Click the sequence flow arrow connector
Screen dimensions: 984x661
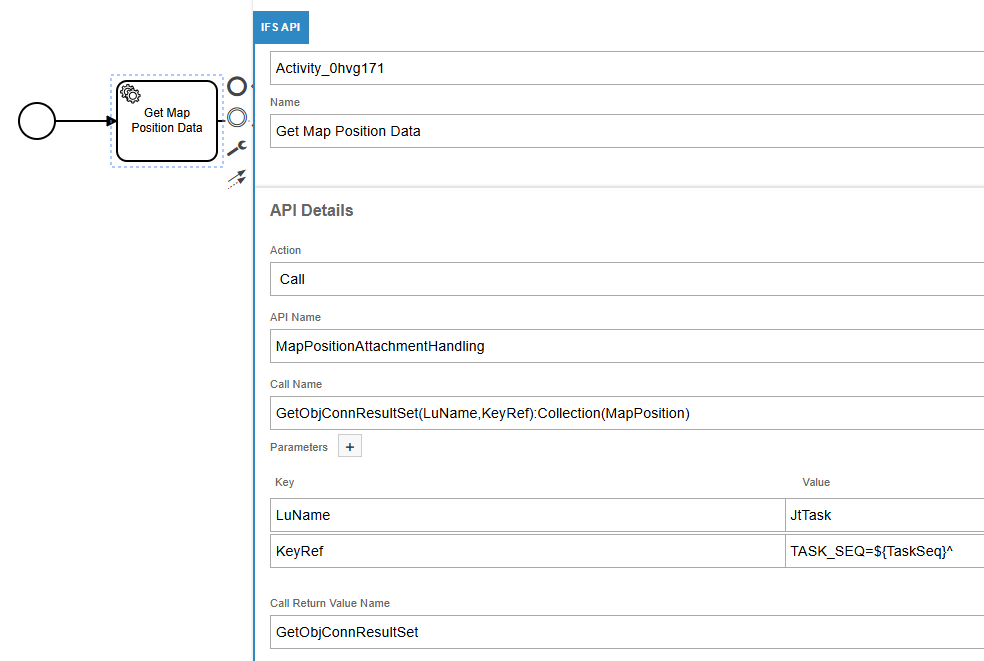(85, 121)
